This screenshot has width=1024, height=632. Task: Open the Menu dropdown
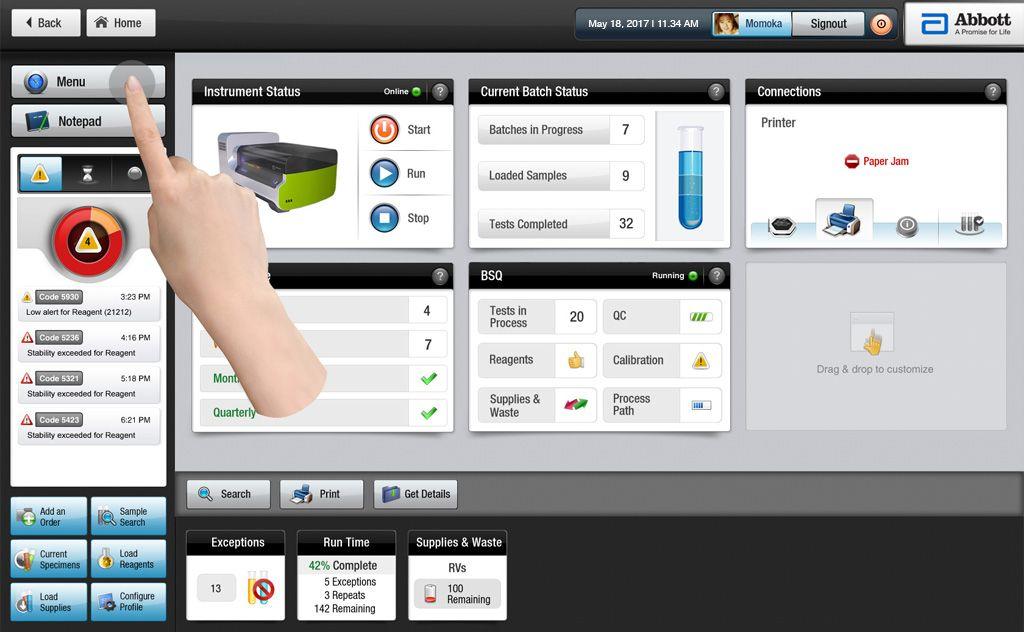[x=87, y=82]
